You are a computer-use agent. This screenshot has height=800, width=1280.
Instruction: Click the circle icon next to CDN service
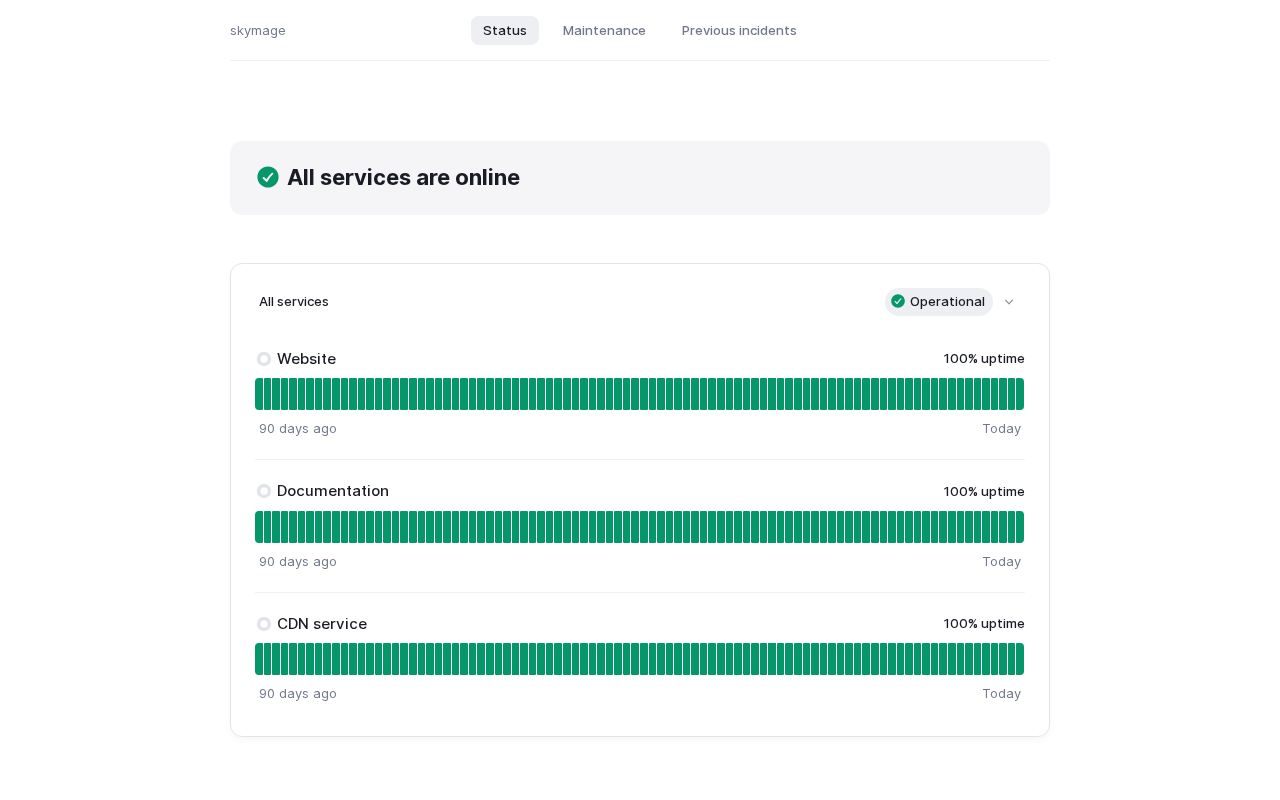point(264,624)
